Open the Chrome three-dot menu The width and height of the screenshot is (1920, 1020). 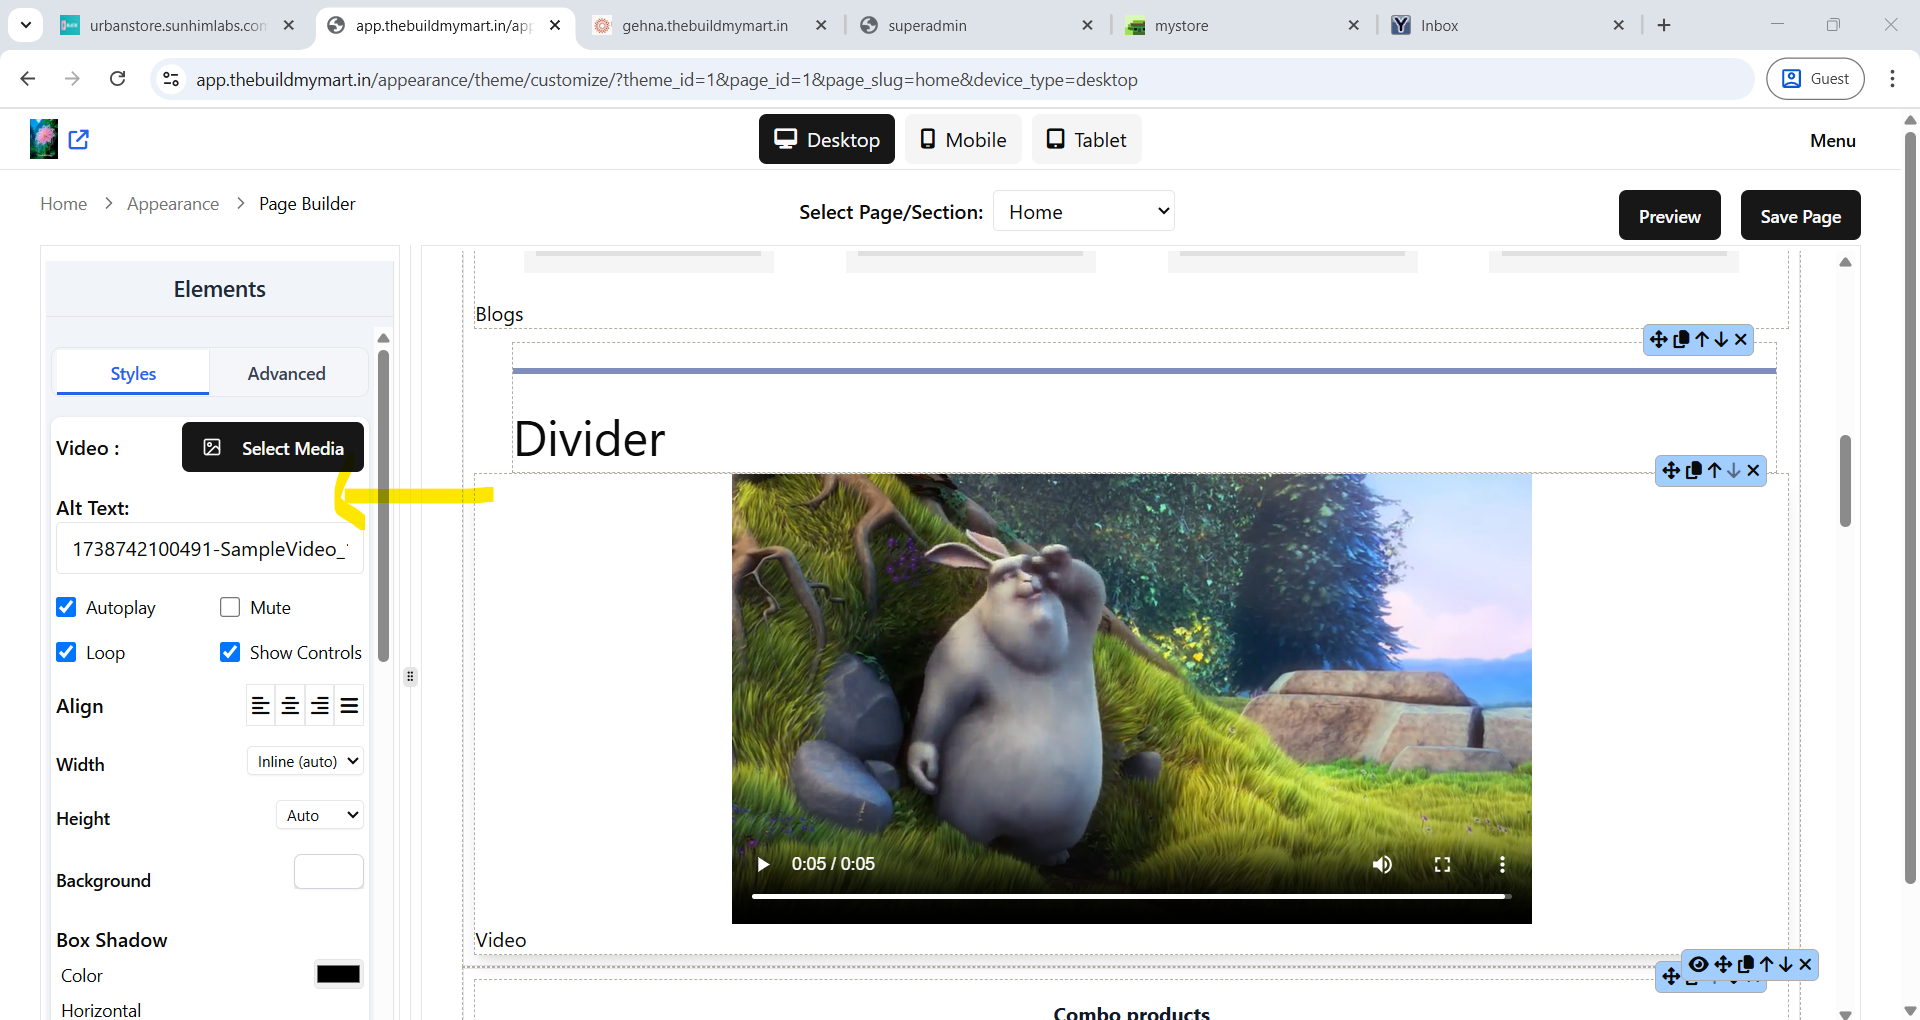(1892, 79)
